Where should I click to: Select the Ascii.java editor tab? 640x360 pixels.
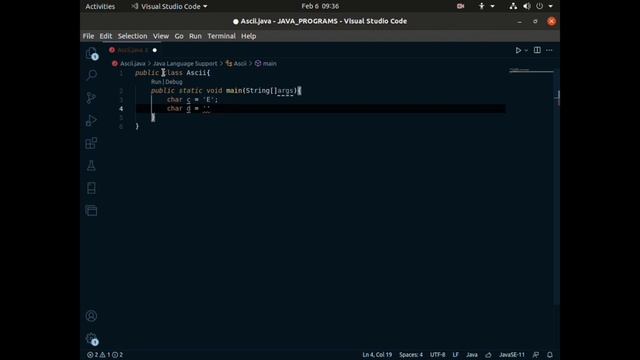click(133, 50)
